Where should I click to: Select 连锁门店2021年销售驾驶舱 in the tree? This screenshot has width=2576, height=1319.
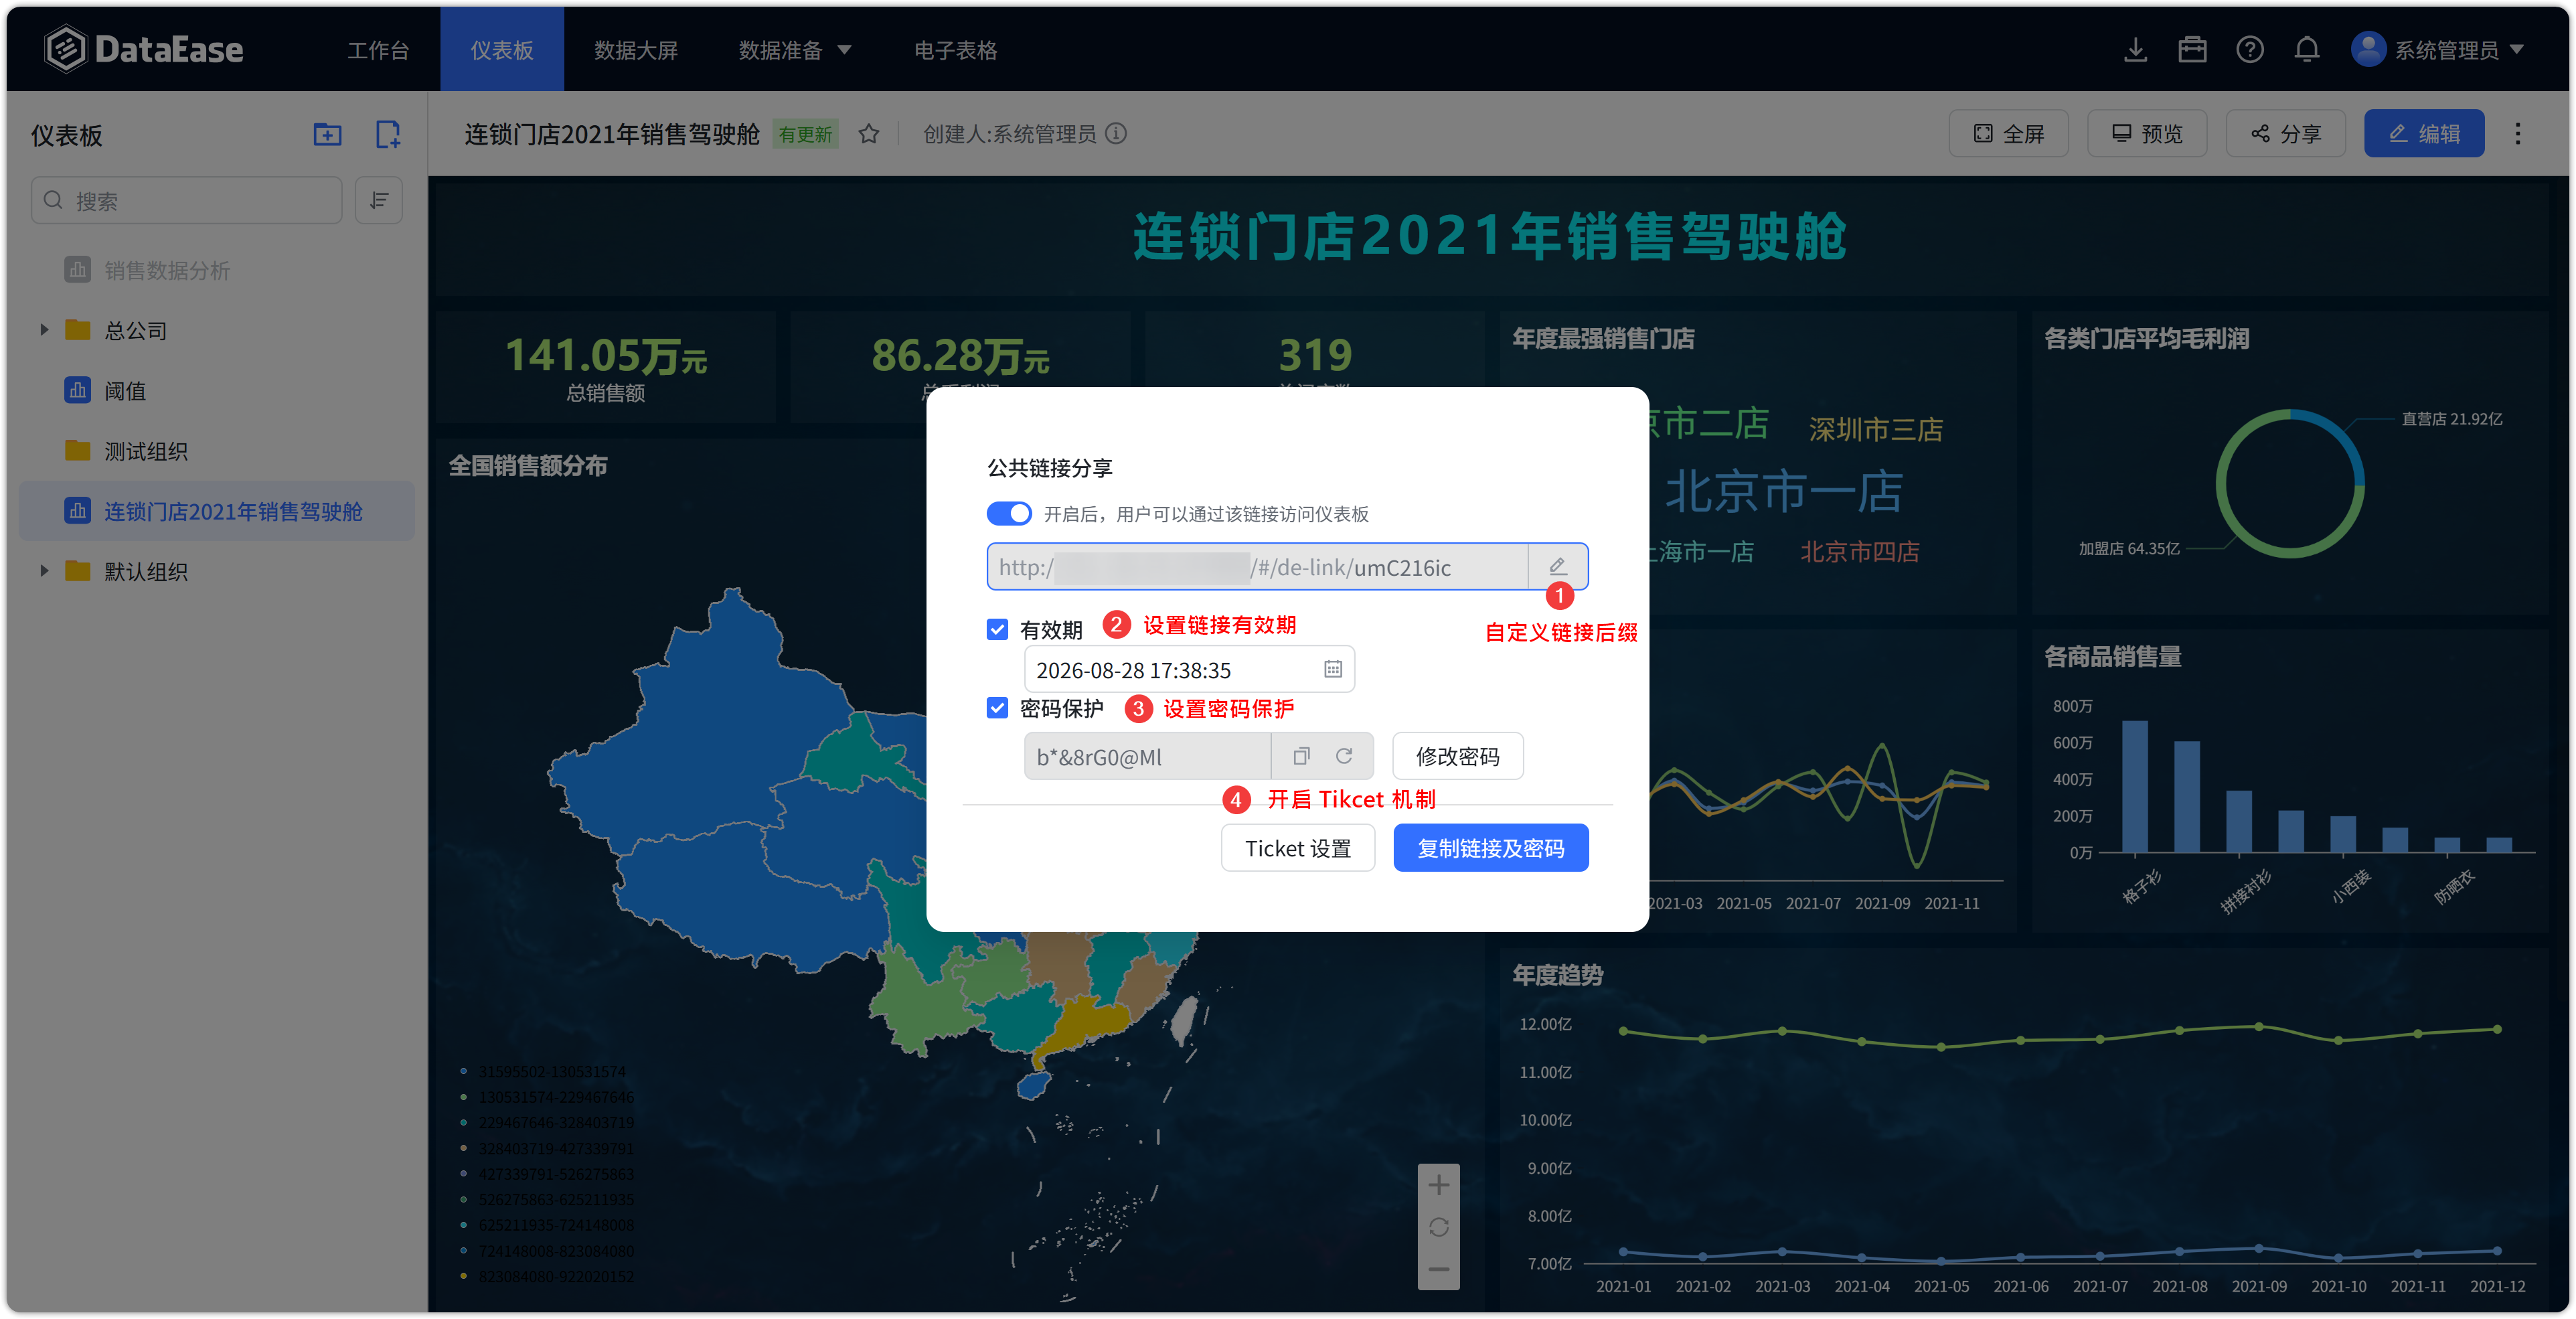tap(217, 511)
